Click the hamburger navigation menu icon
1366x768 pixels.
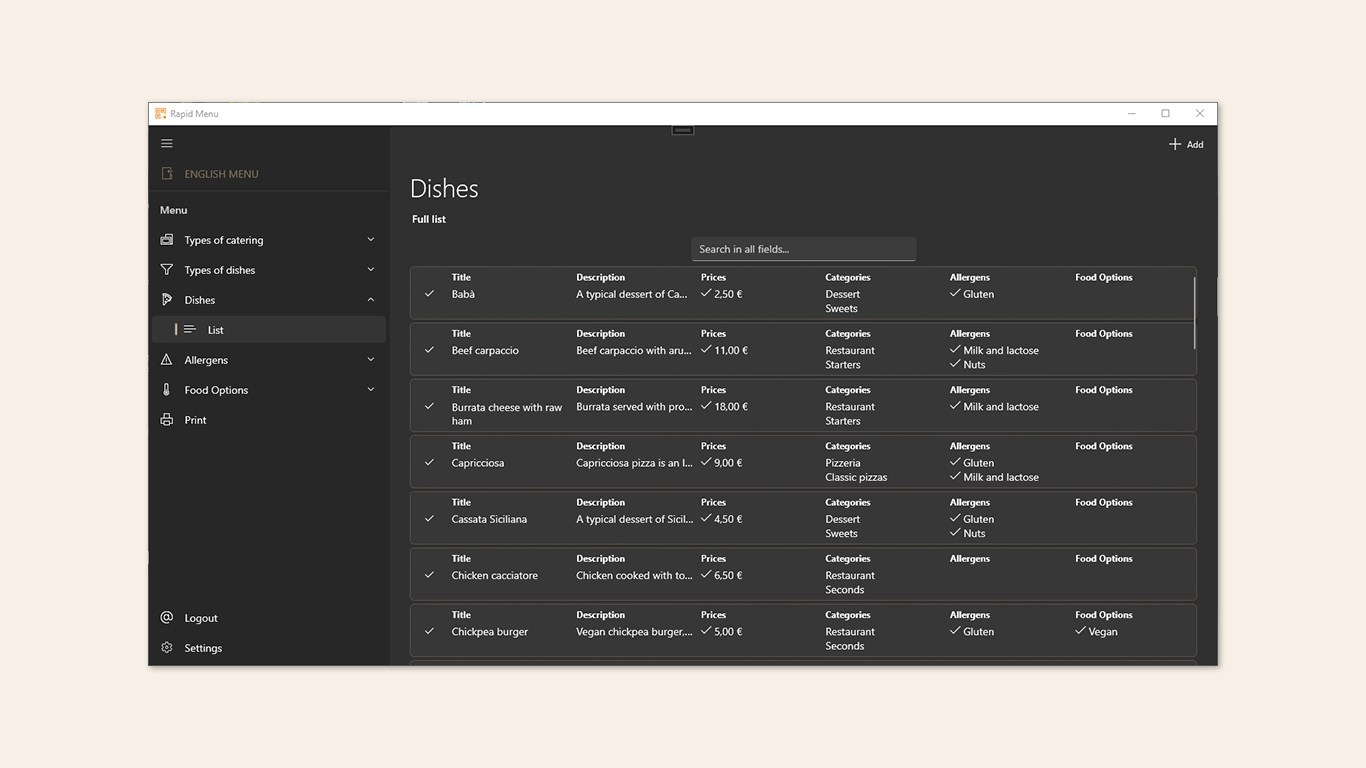167,144
